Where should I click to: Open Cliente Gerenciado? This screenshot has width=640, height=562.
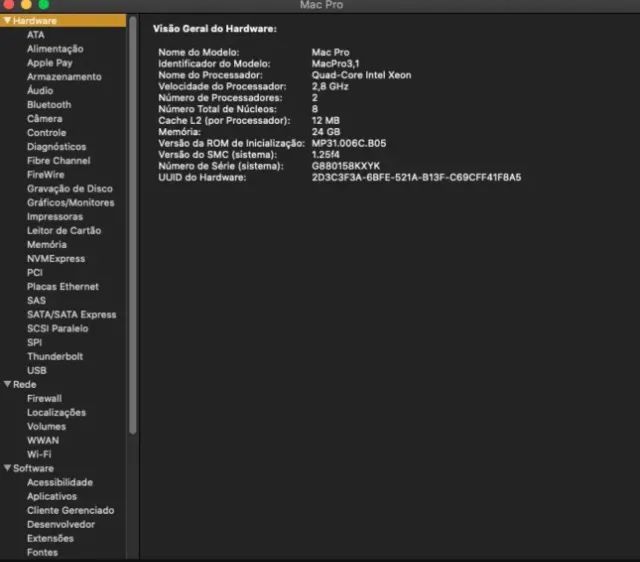tap(71, 510)
